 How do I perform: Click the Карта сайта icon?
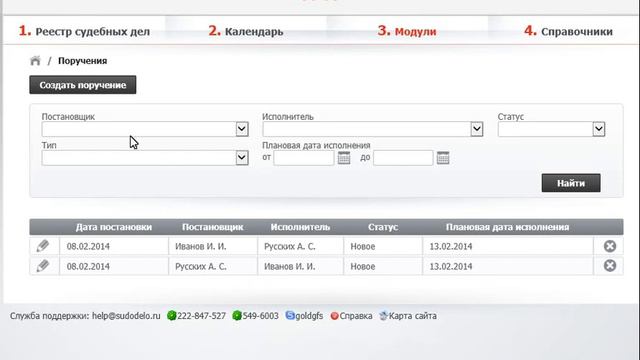pyautogui.click(x=383, y=316)
